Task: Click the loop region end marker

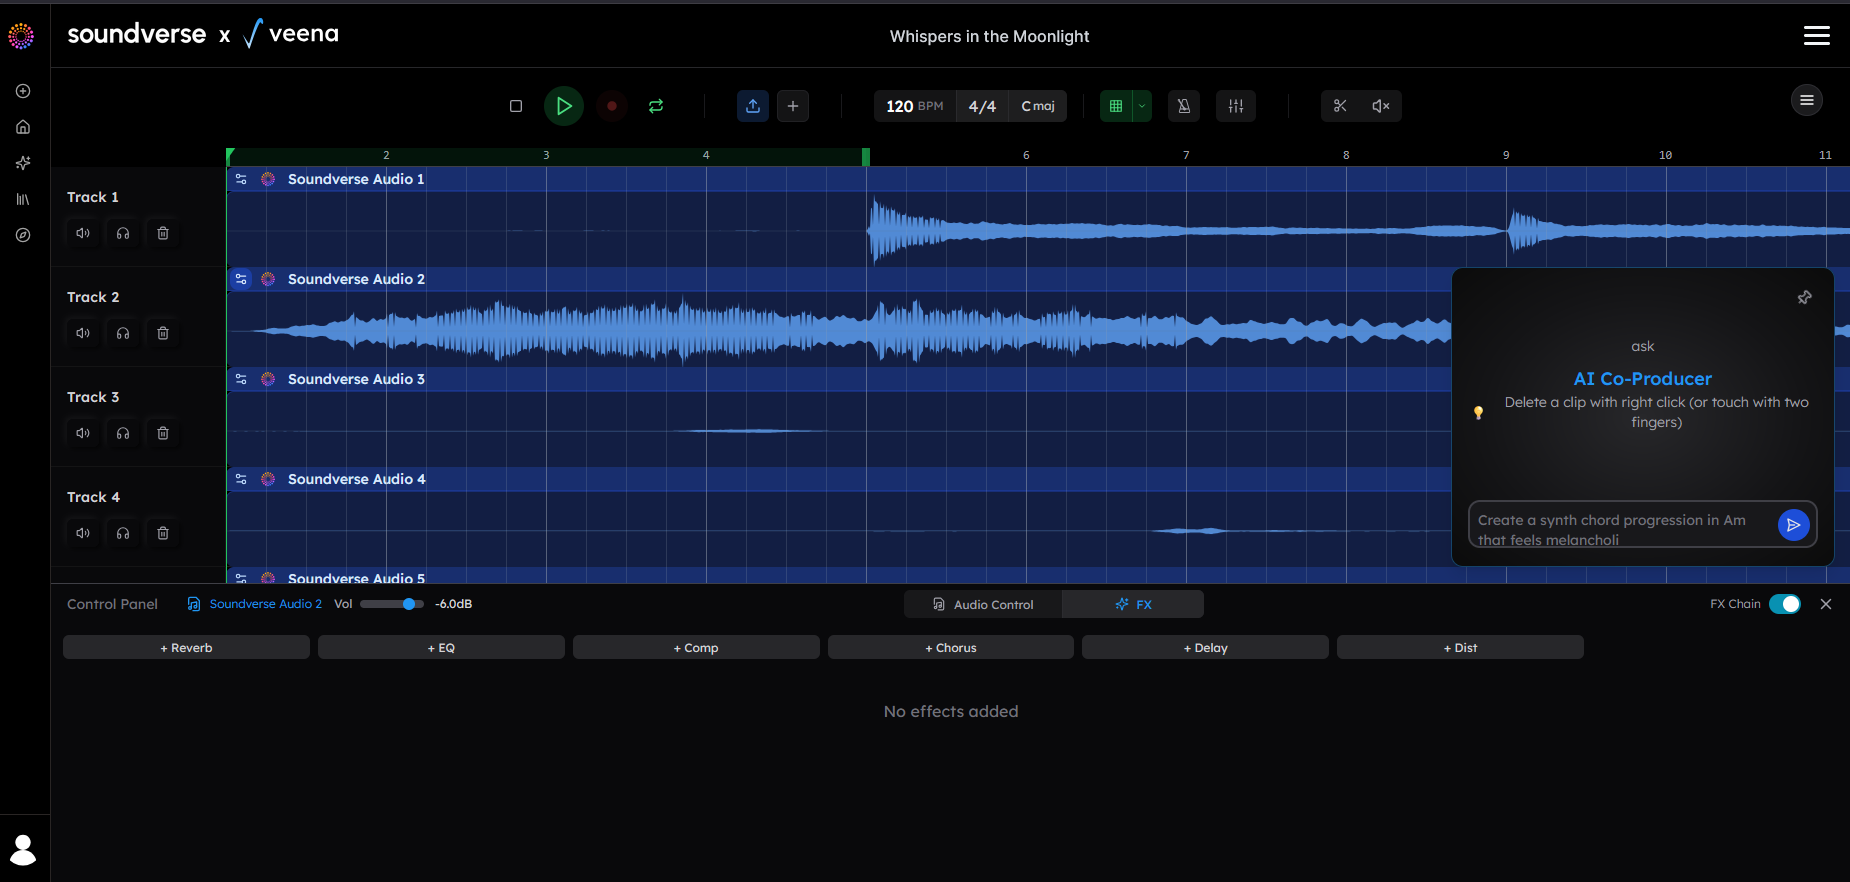Action: (x=866, y=156)
